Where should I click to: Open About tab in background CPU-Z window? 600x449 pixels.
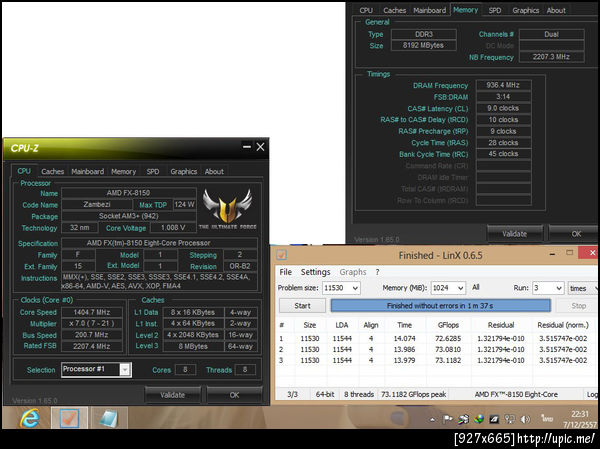(x=556, y=10)
